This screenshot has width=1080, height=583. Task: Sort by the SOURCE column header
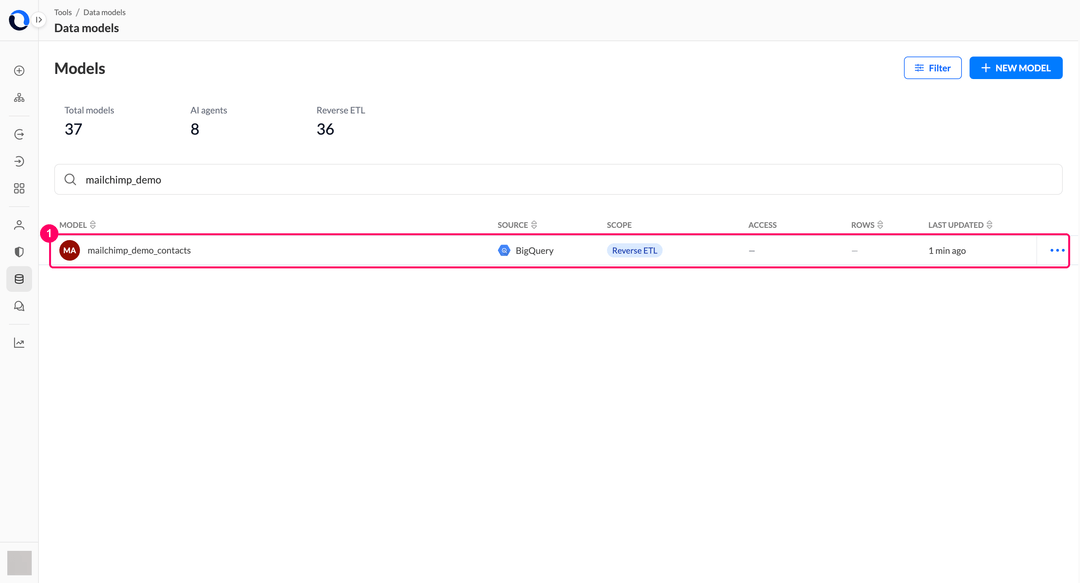[517, 225]
